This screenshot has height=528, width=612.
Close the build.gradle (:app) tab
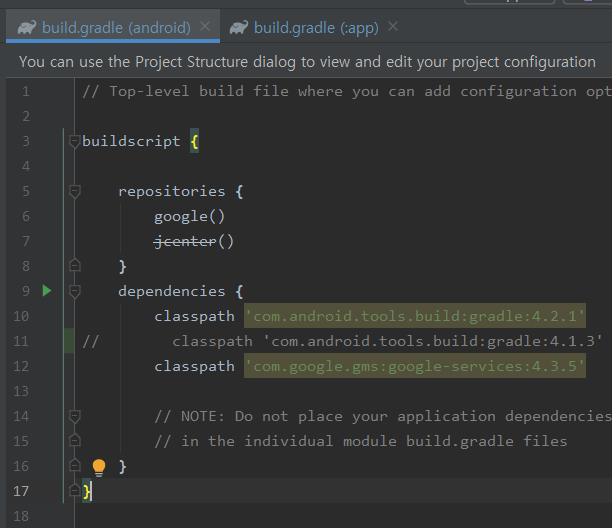pyautogui.click(x=393, y=27)
